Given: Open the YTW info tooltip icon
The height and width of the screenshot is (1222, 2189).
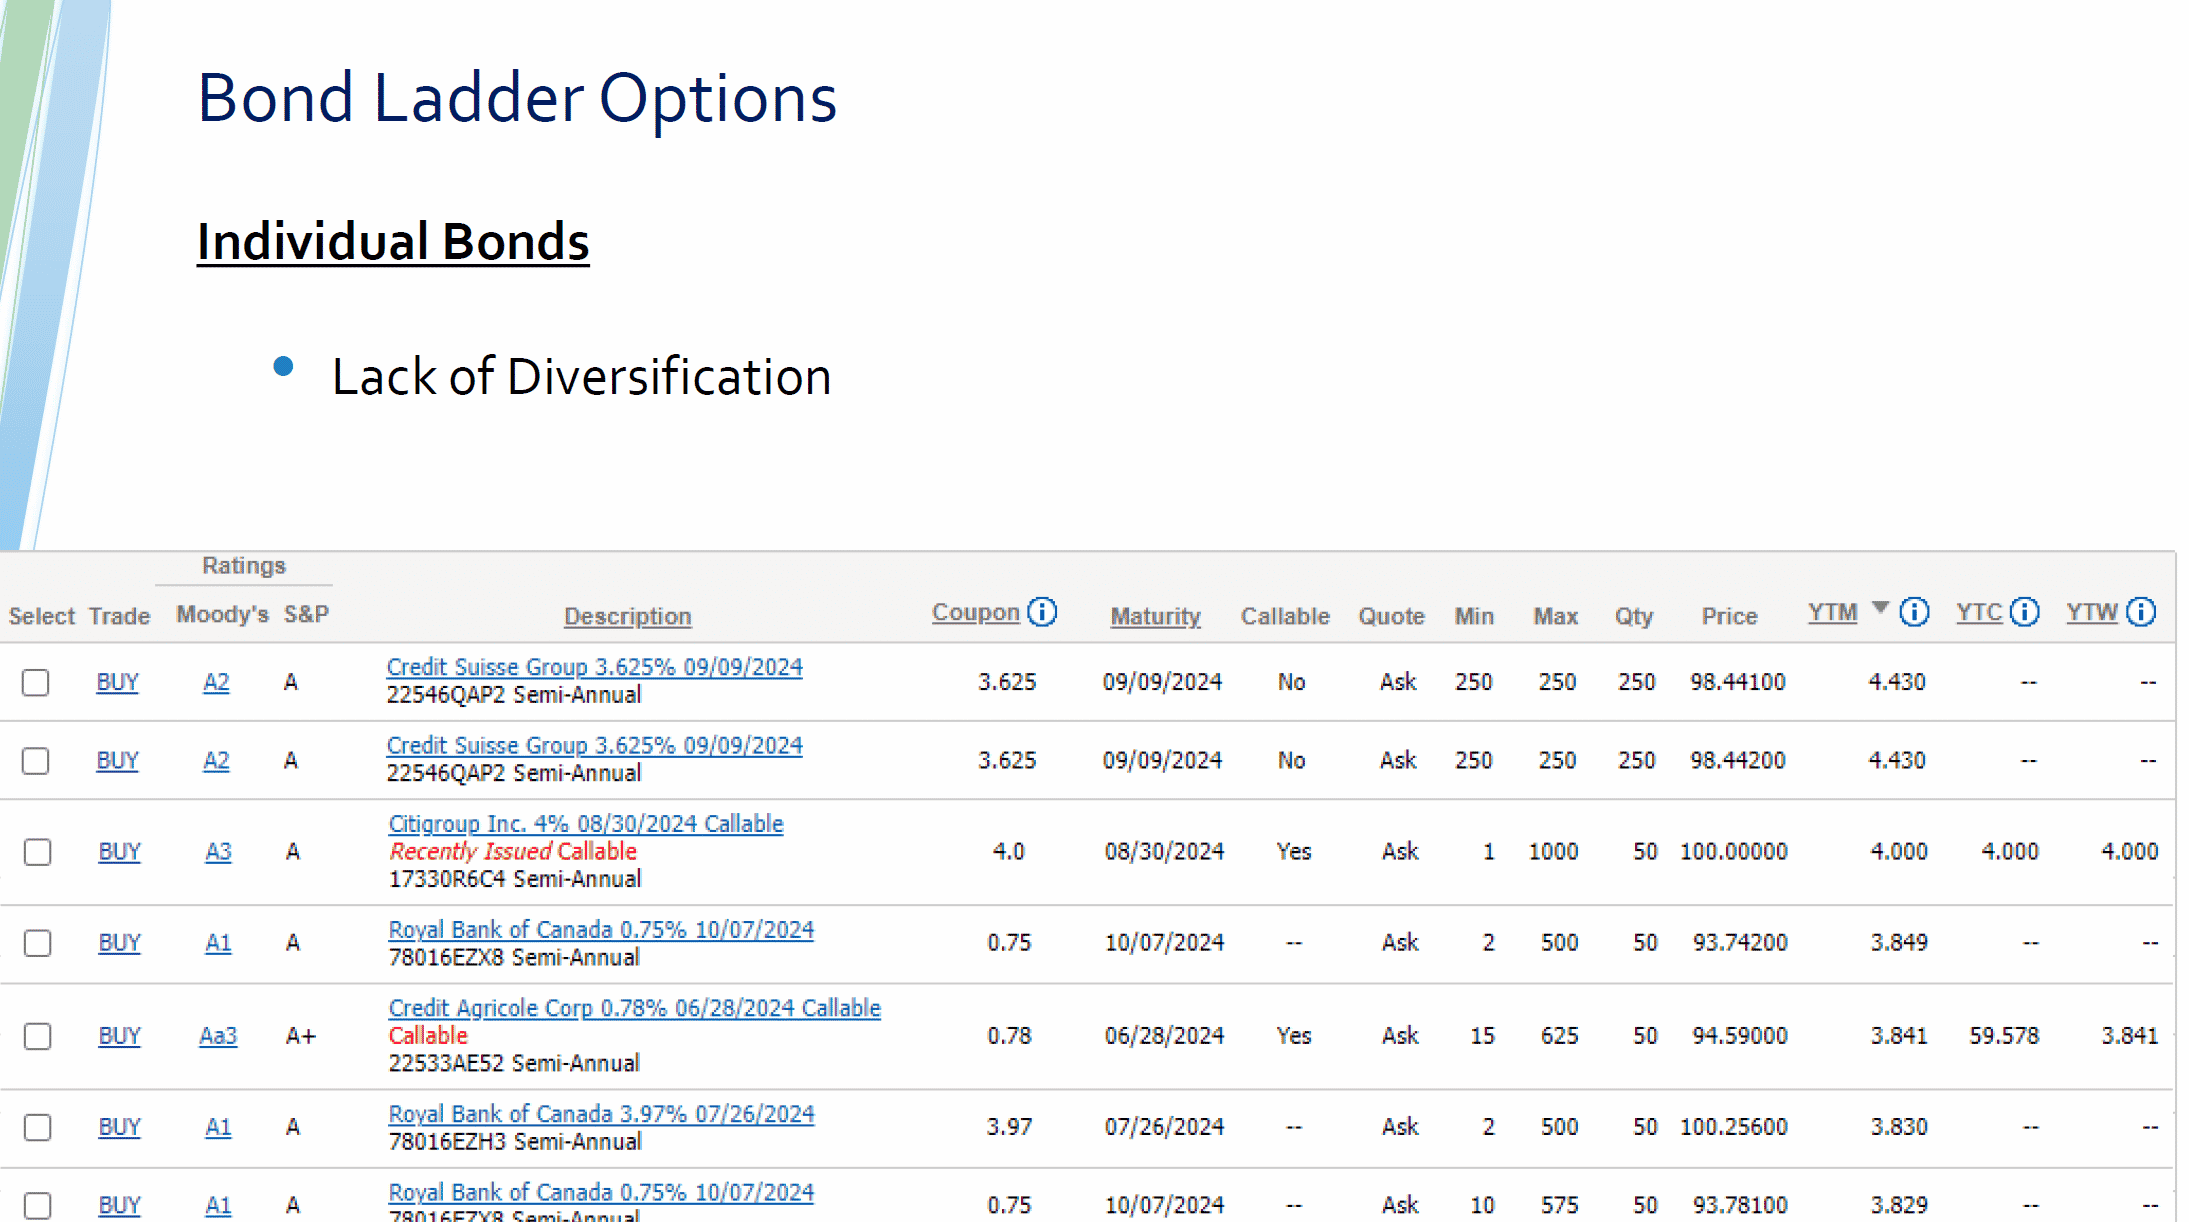Looking at the screenshot, I should coord(2144,612).
